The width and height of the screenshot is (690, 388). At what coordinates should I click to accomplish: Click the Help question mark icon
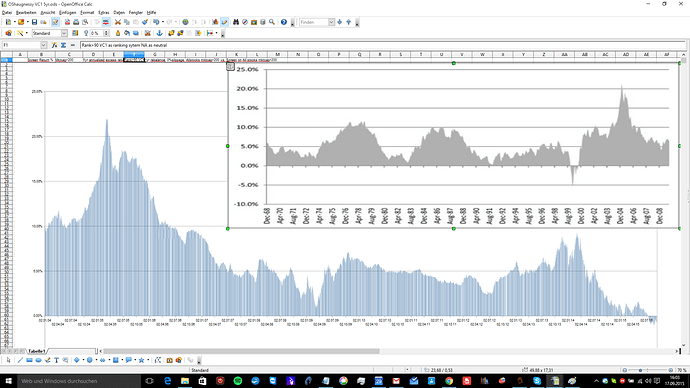click(284, 22)
